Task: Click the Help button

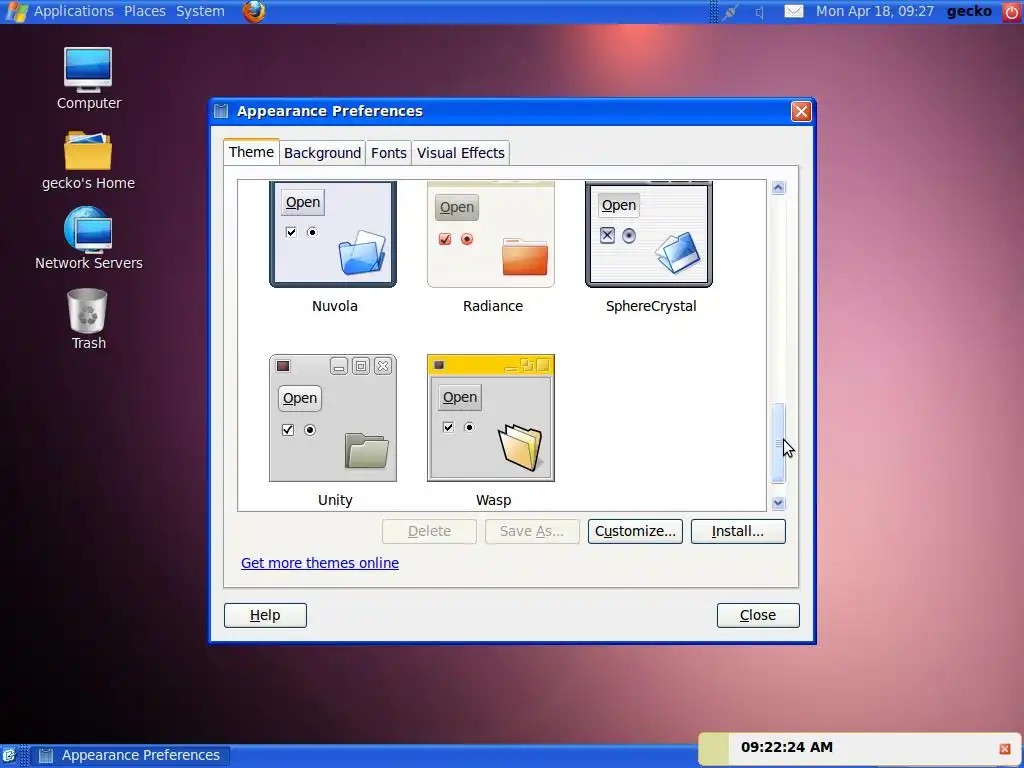Action: (x=265, y=615)
